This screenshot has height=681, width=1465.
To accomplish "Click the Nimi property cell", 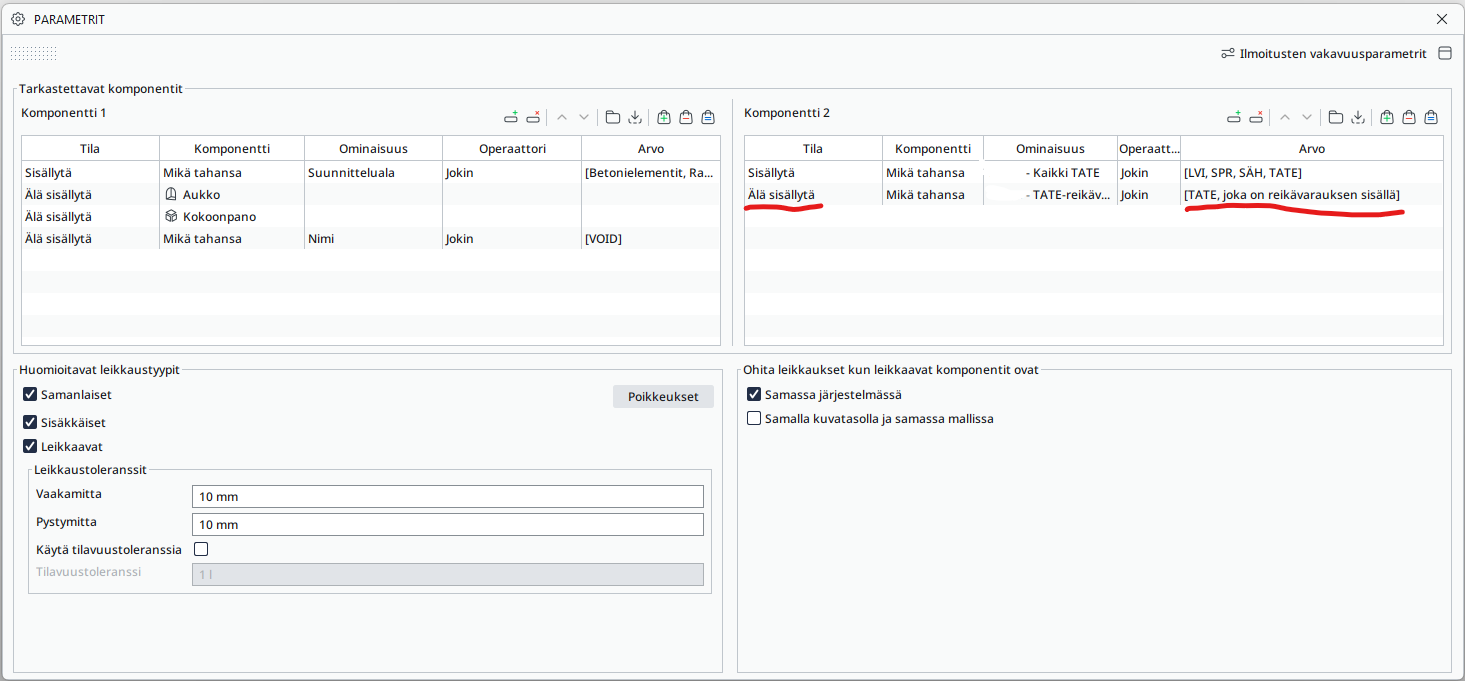I will coord(373,238).
